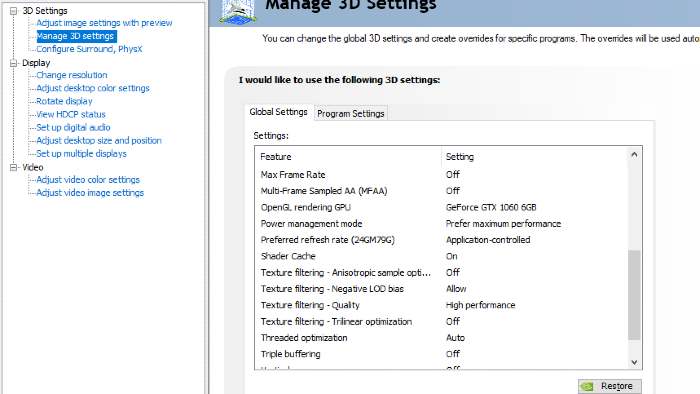Open Adjust video color settings

[x=88, y=179]
